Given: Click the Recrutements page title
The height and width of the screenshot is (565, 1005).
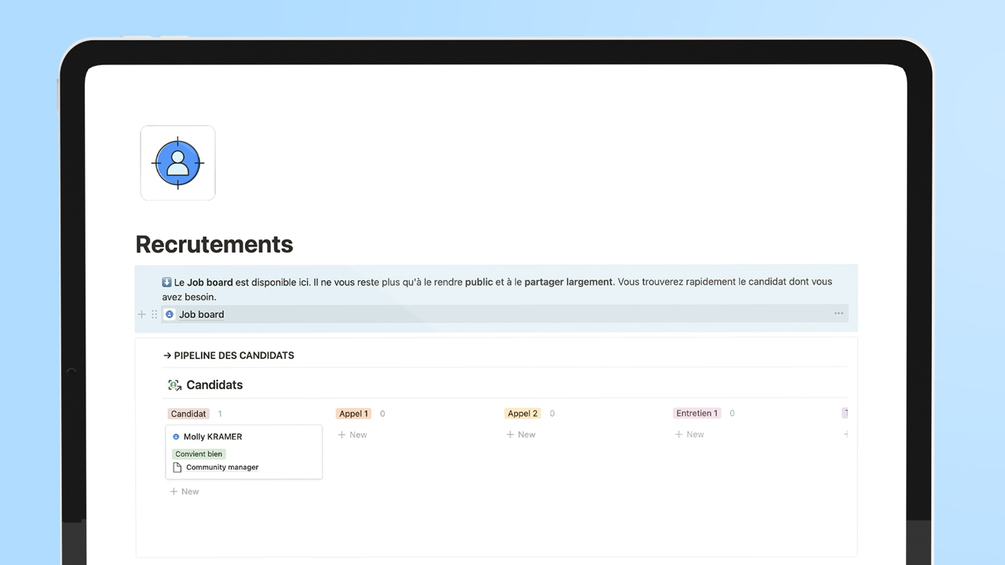Looking at the screenshot, I should (214, 244).
